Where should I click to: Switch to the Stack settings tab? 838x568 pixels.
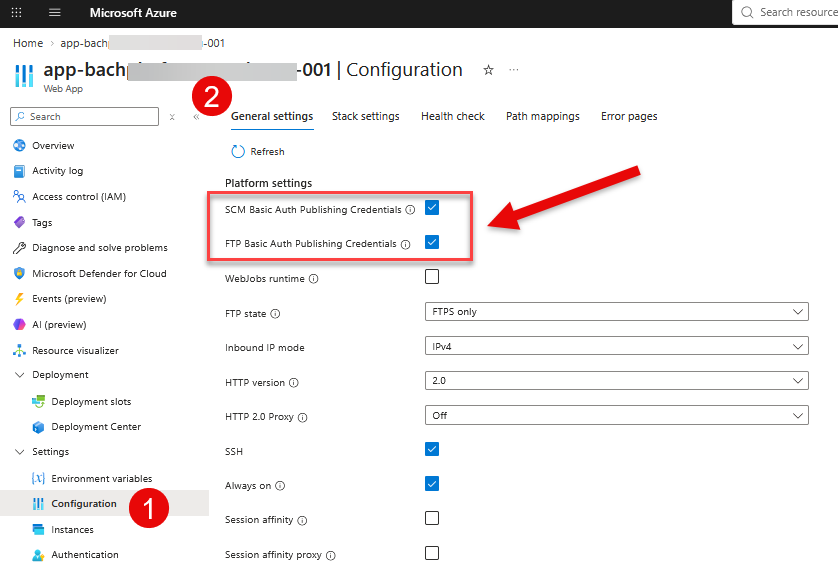[x=366, y=116]
